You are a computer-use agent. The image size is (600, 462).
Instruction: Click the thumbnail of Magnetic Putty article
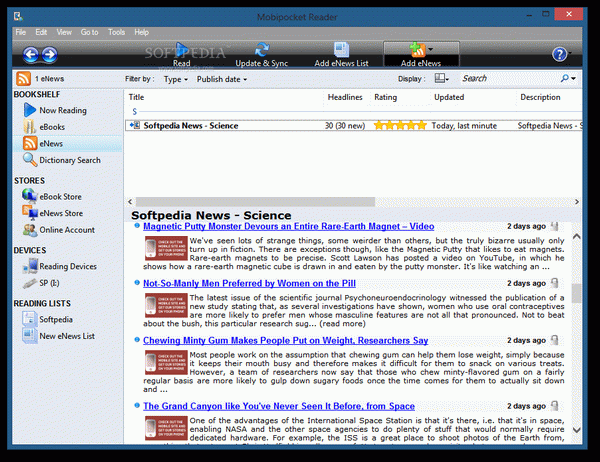(166, 248)
